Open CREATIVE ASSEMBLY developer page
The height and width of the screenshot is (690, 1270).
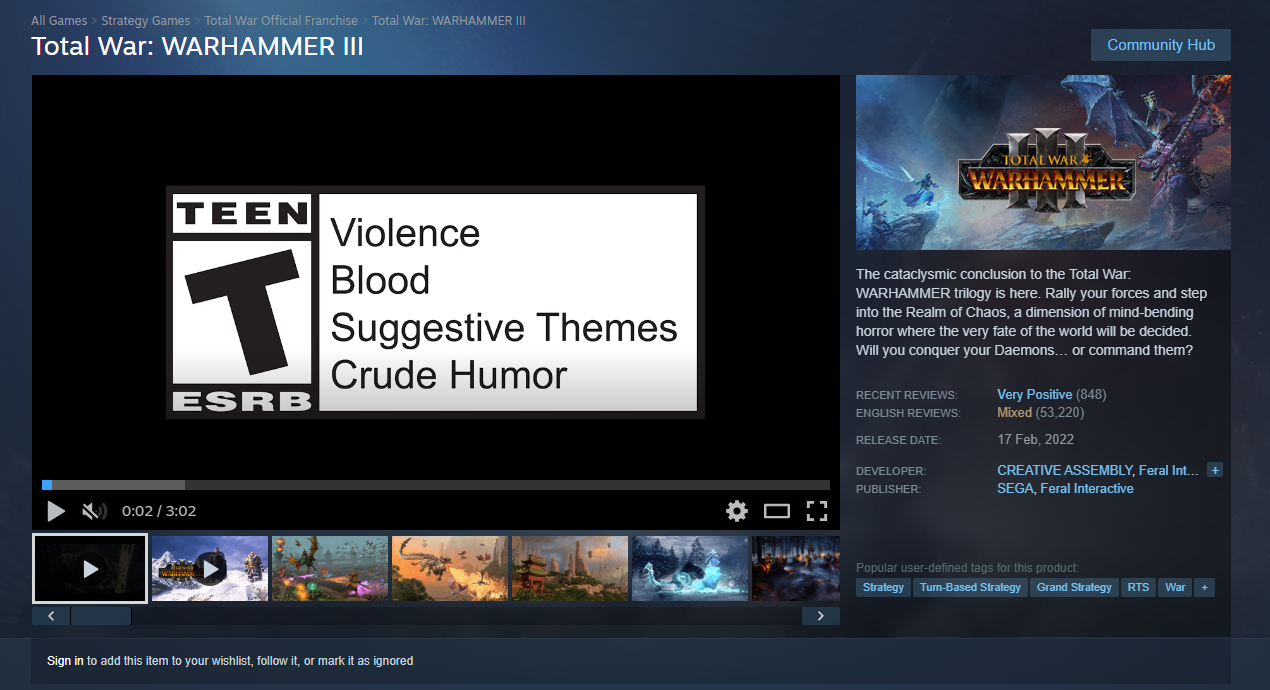pos(1065,470)
